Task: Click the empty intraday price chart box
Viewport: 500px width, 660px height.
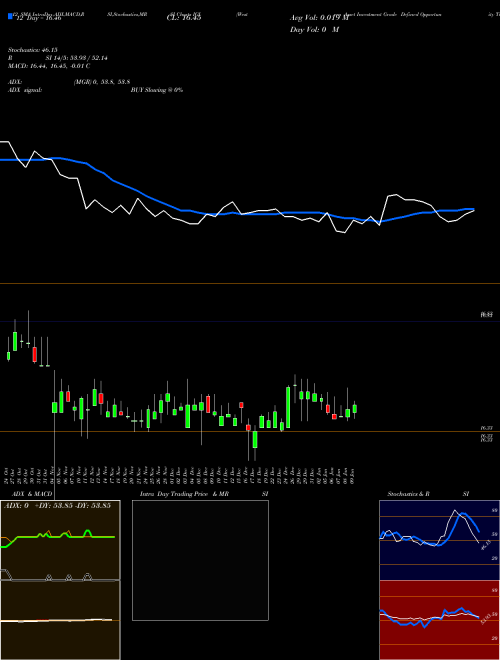Action: (200, 560)
